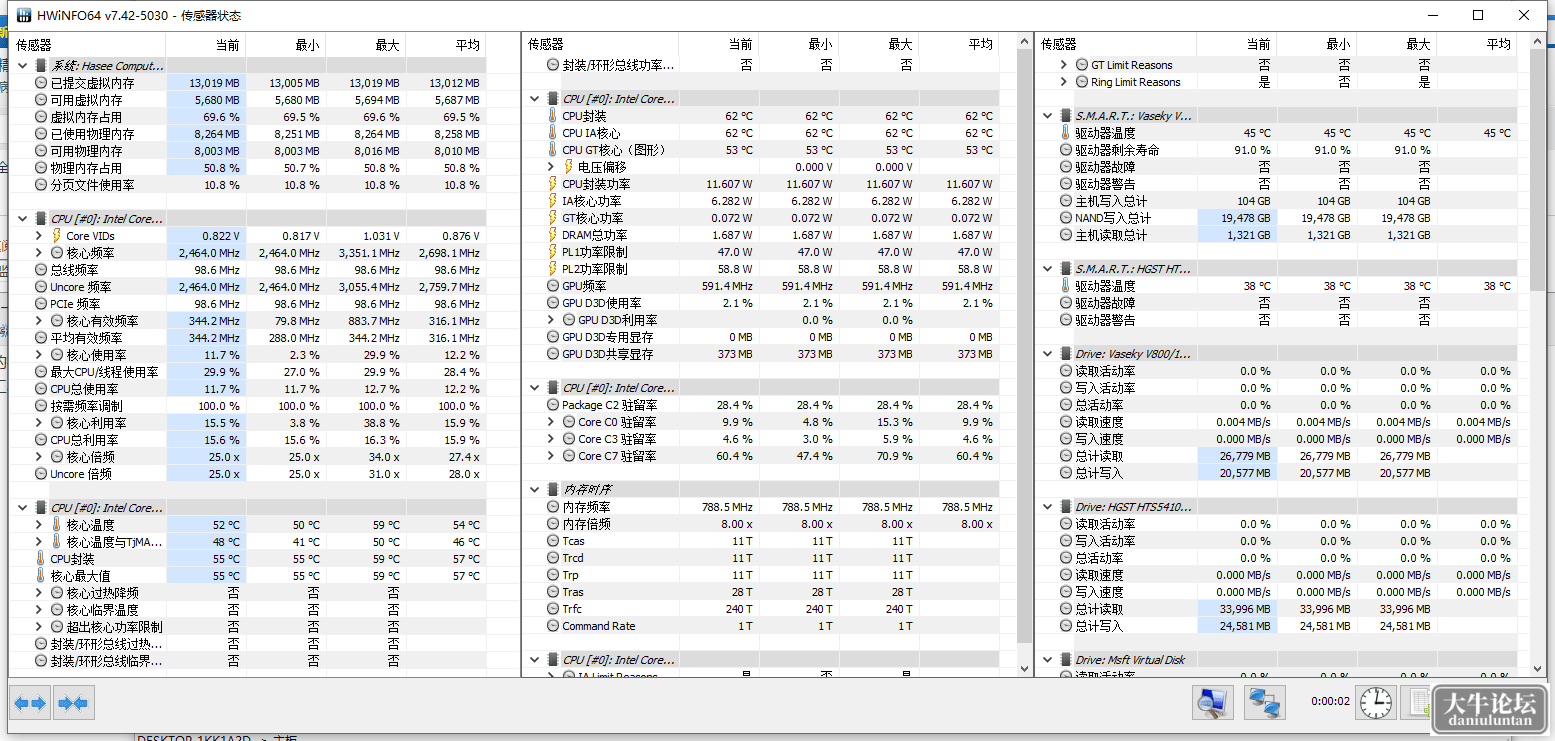
Task: Click the 当前 column header in the left panel
Action: [206, 45]
